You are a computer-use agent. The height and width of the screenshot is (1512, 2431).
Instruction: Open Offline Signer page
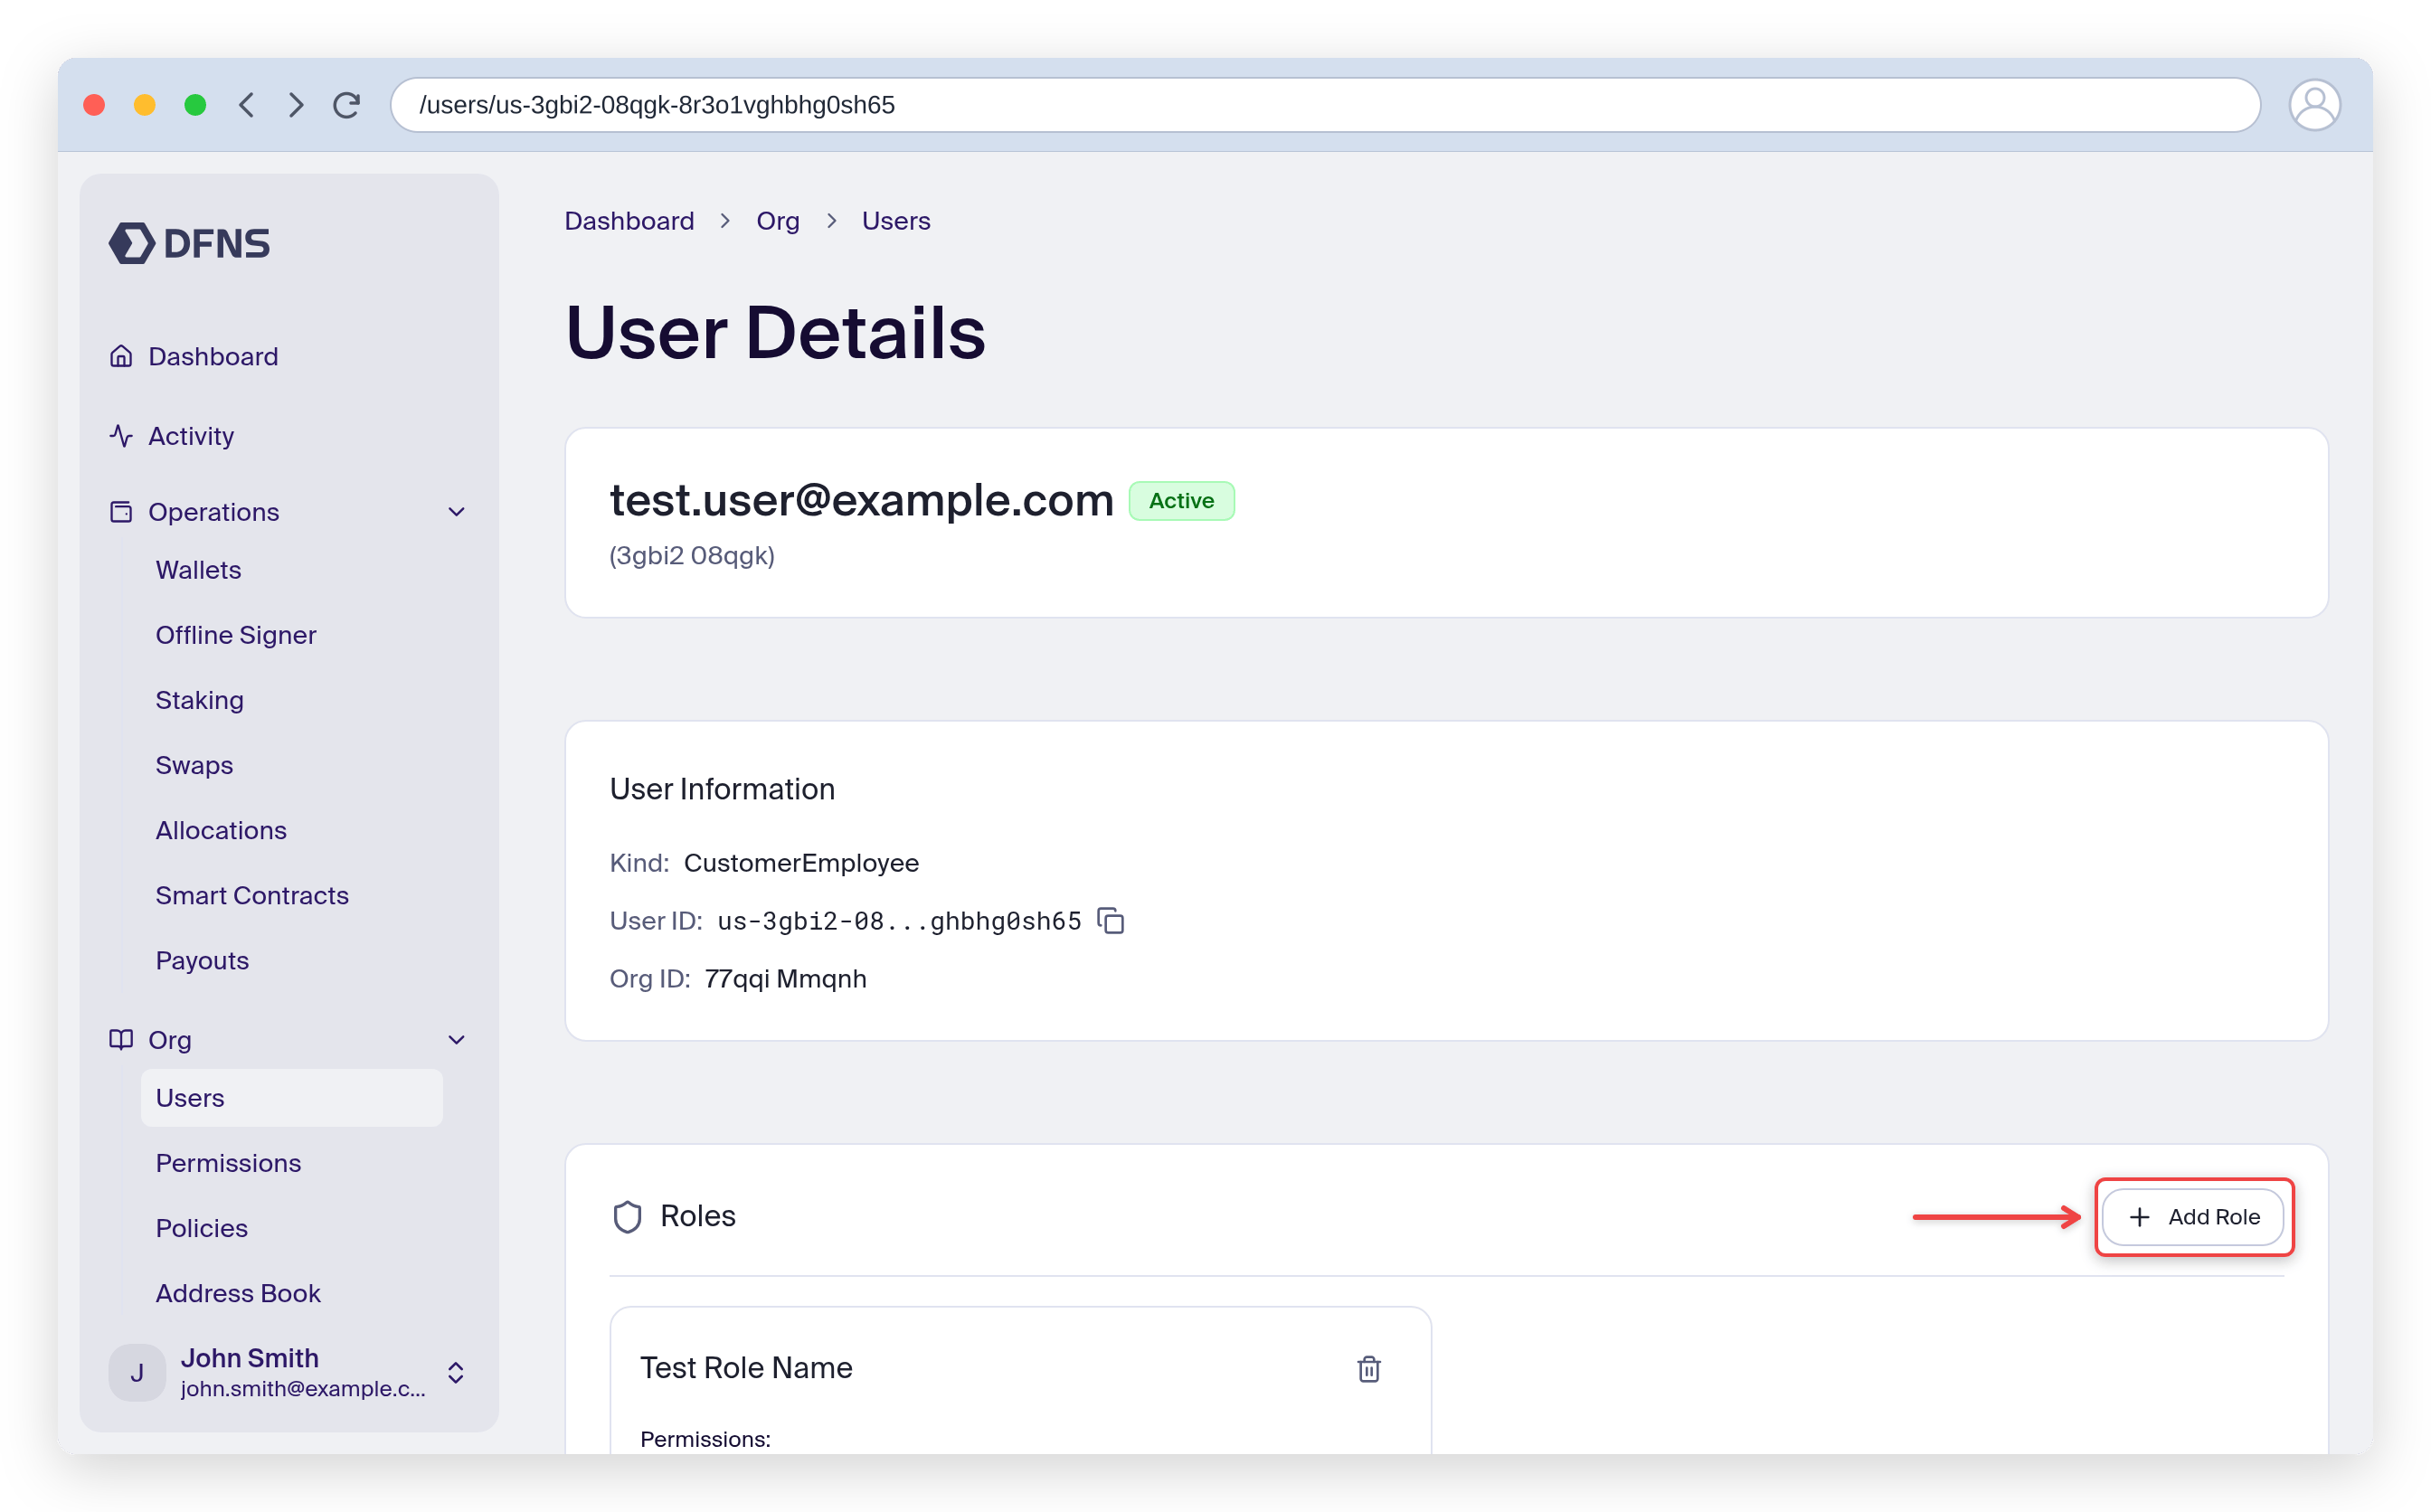click(236, 635)
